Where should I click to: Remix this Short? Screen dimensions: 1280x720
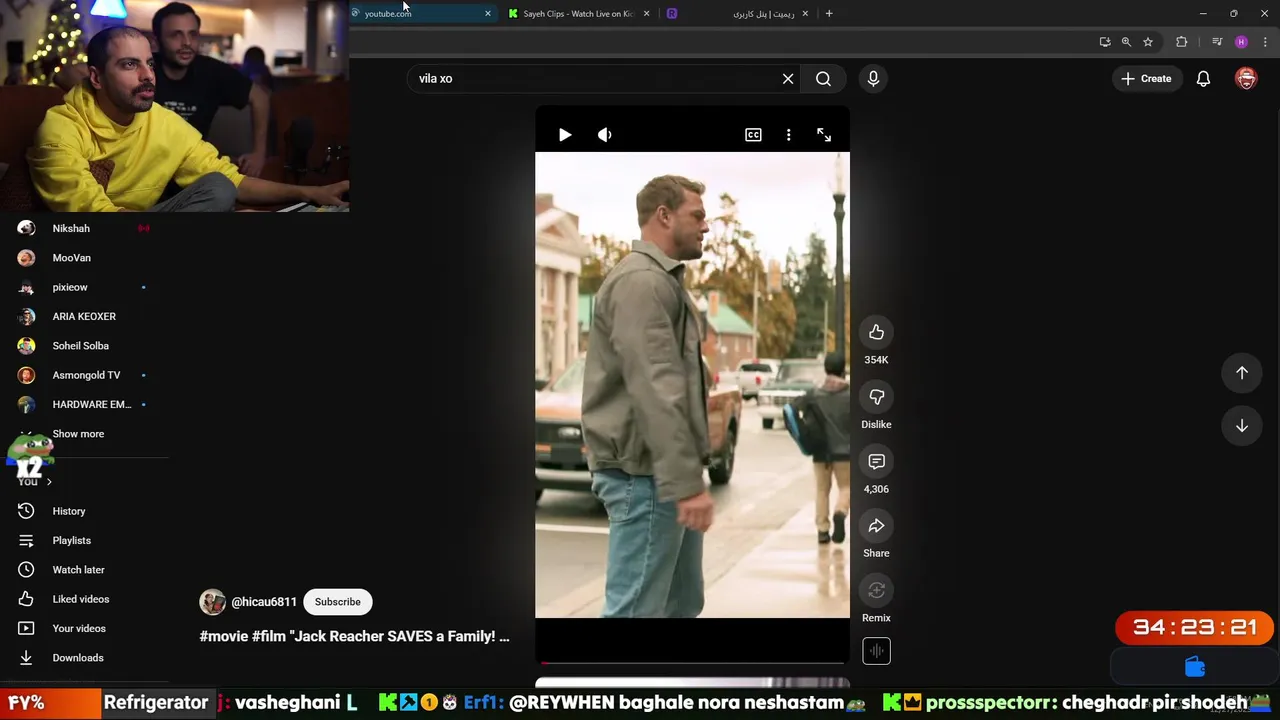[x=876, y=590]
